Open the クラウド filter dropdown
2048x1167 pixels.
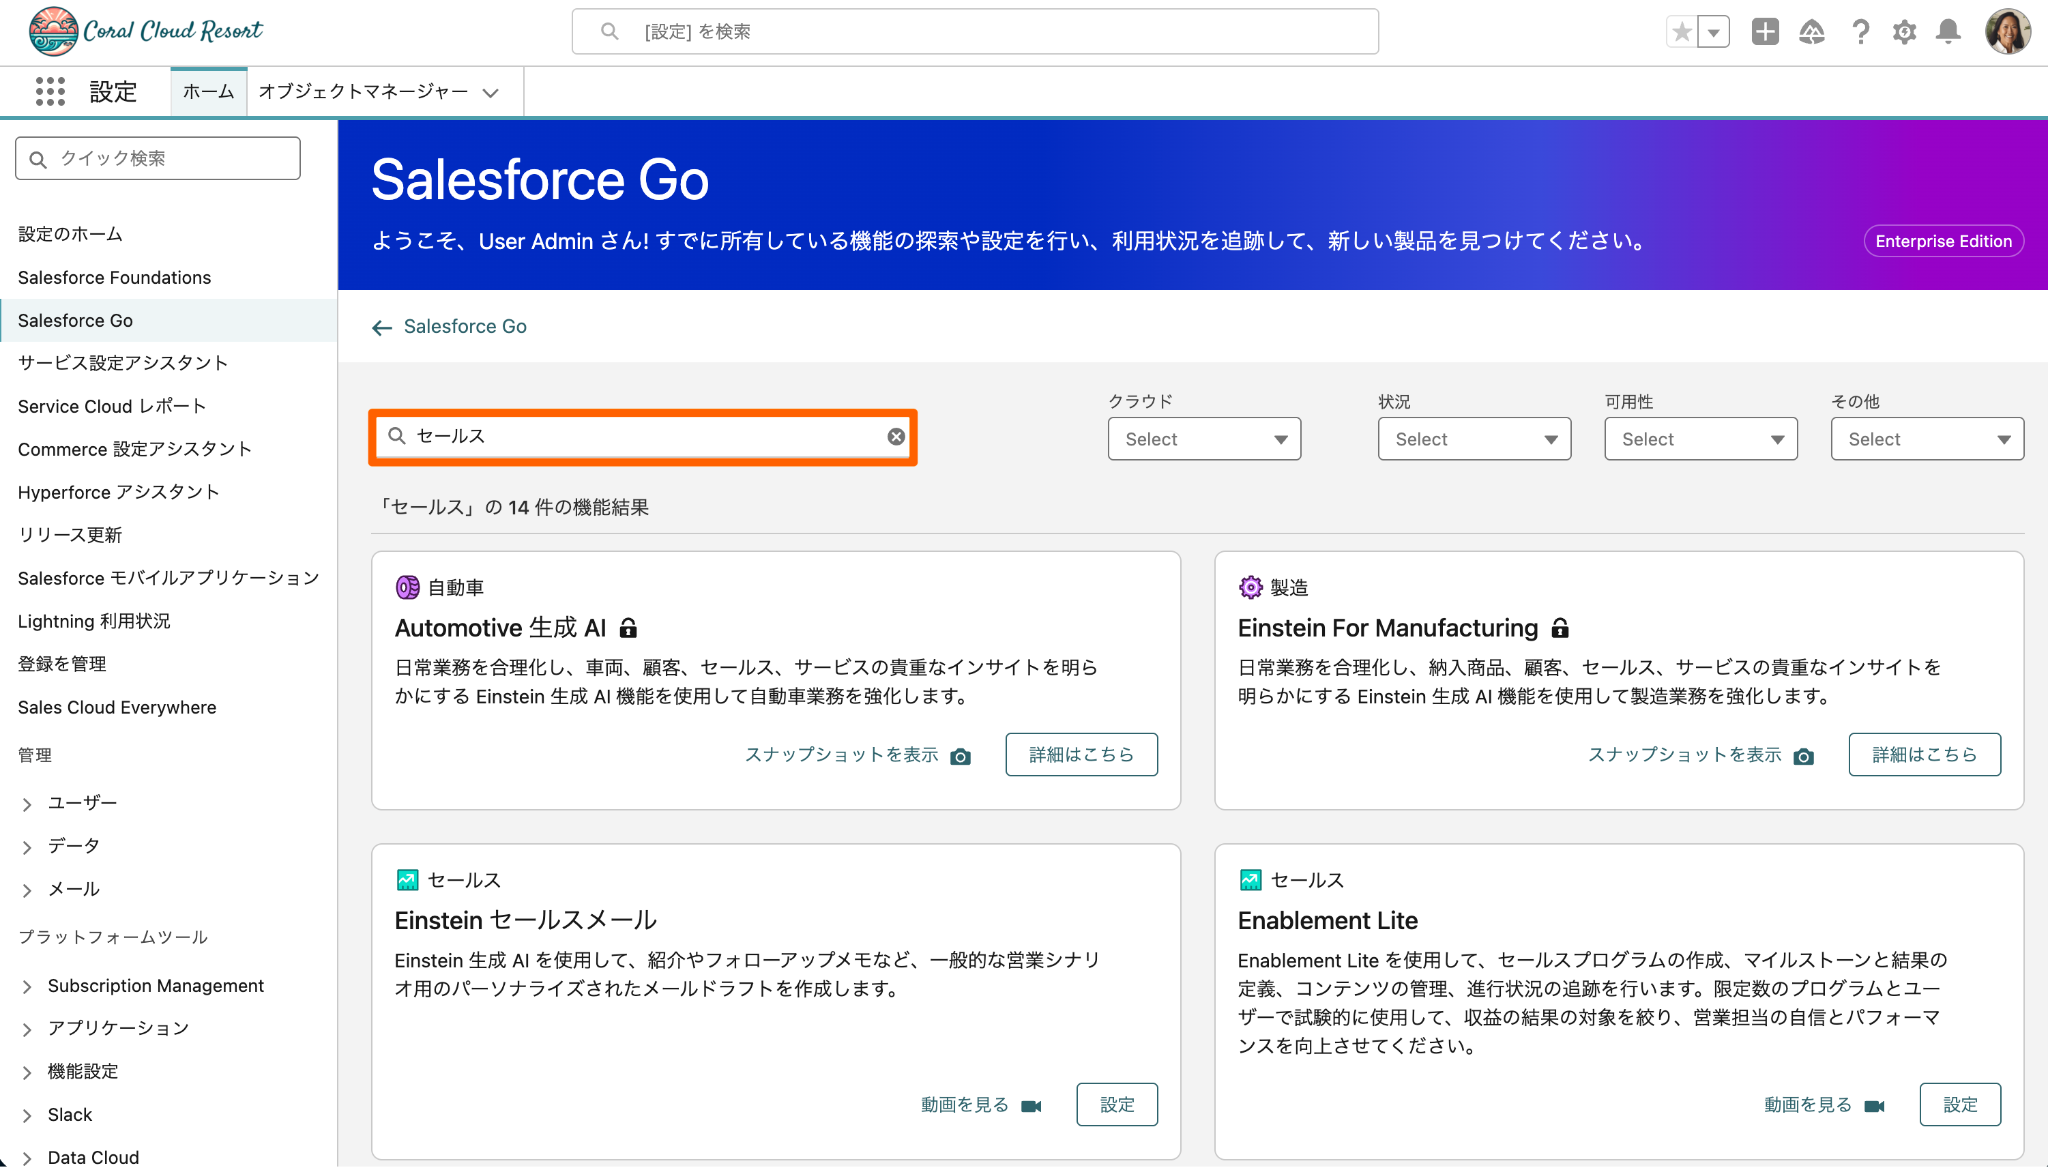(1204, 439)
